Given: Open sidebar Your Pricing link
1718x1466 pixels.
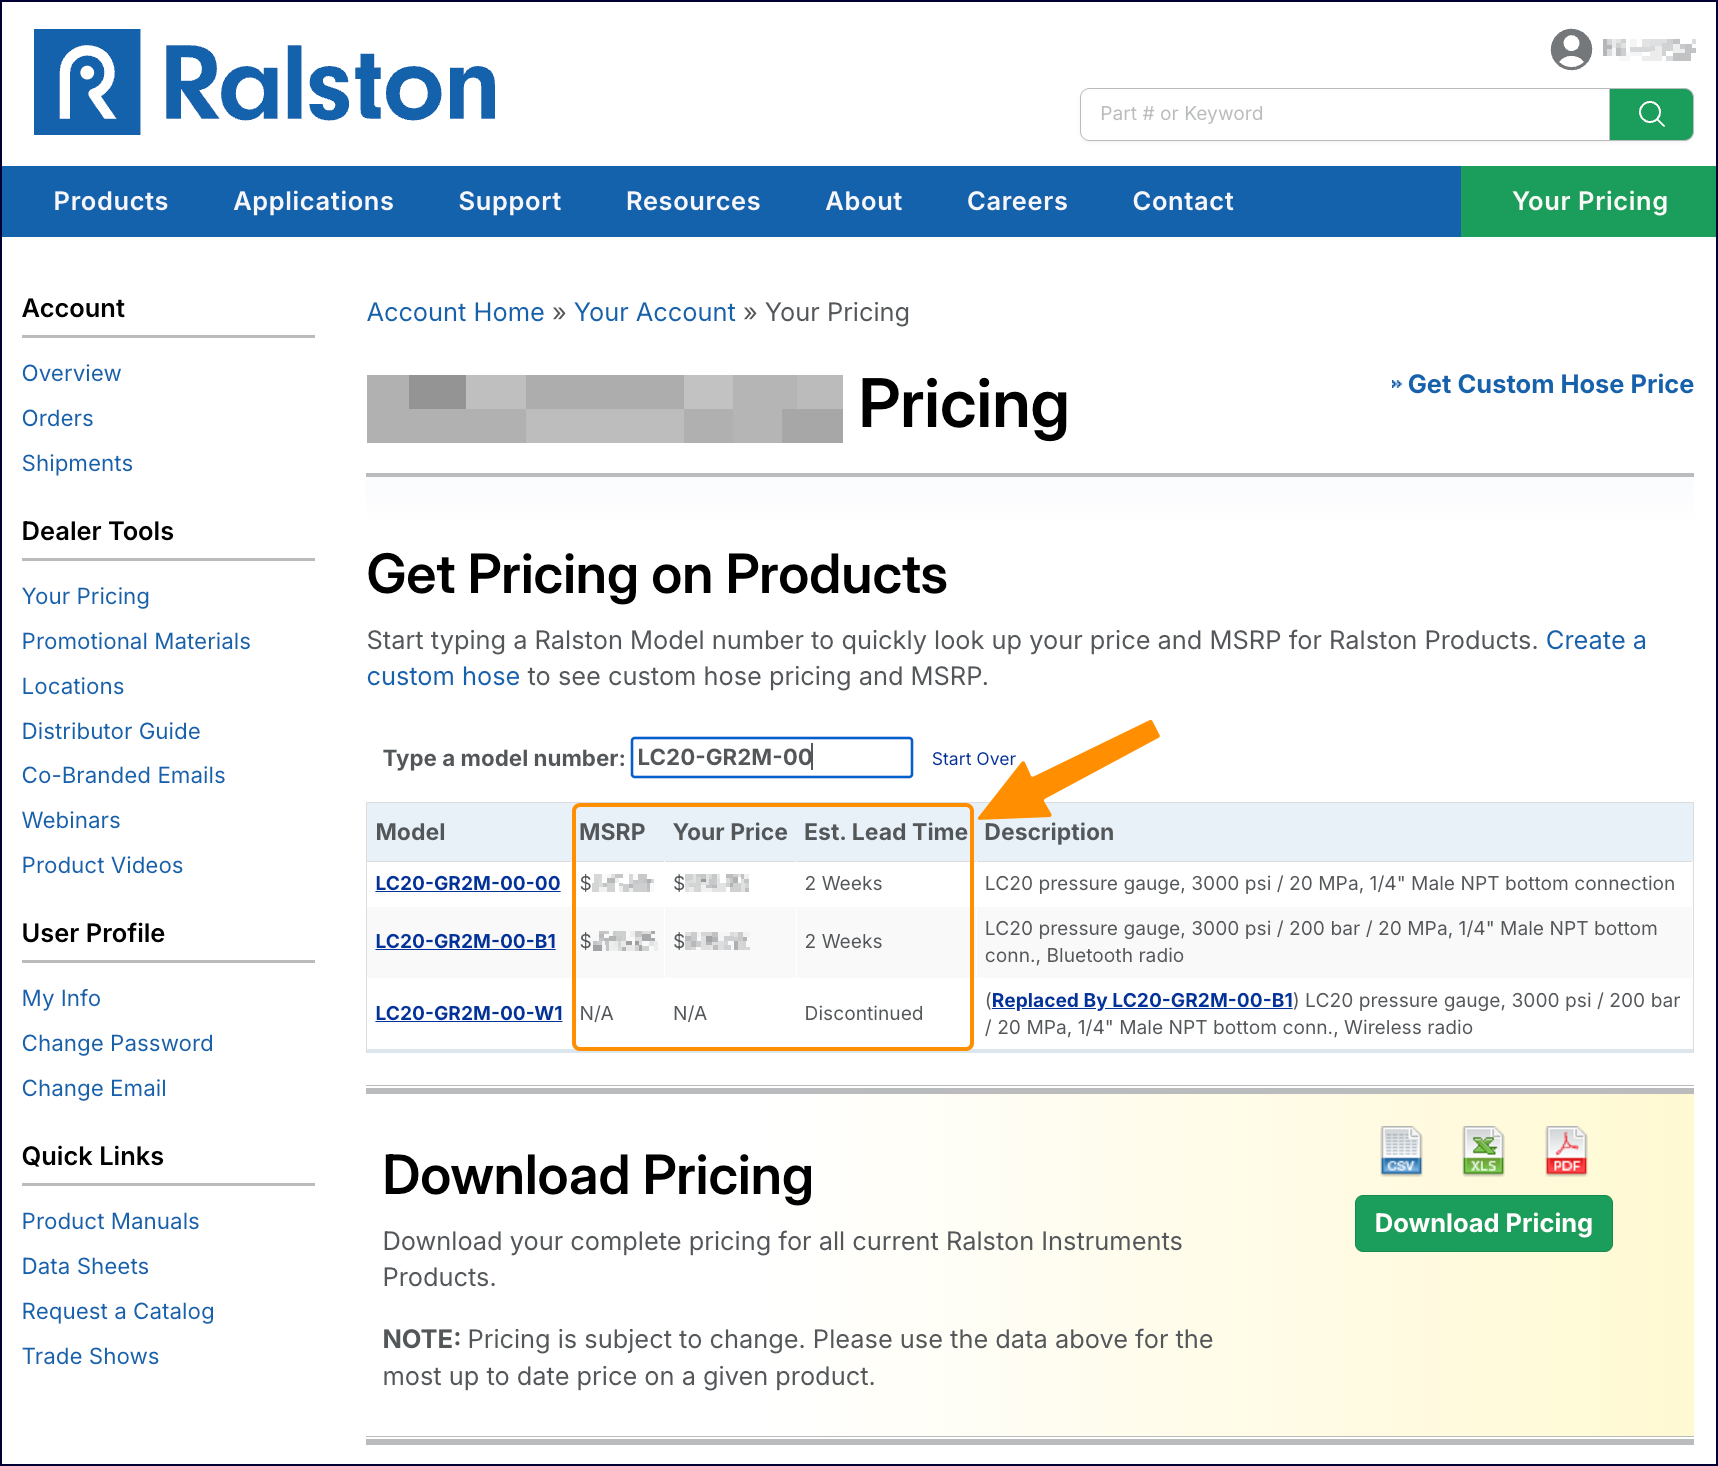Looking at the screenshot, I should [85, 596].
